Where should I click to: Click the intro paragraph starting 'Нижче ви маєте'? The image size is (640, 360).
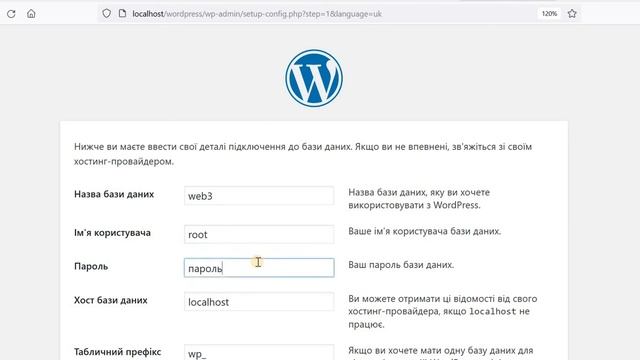[x=303, y=154]
